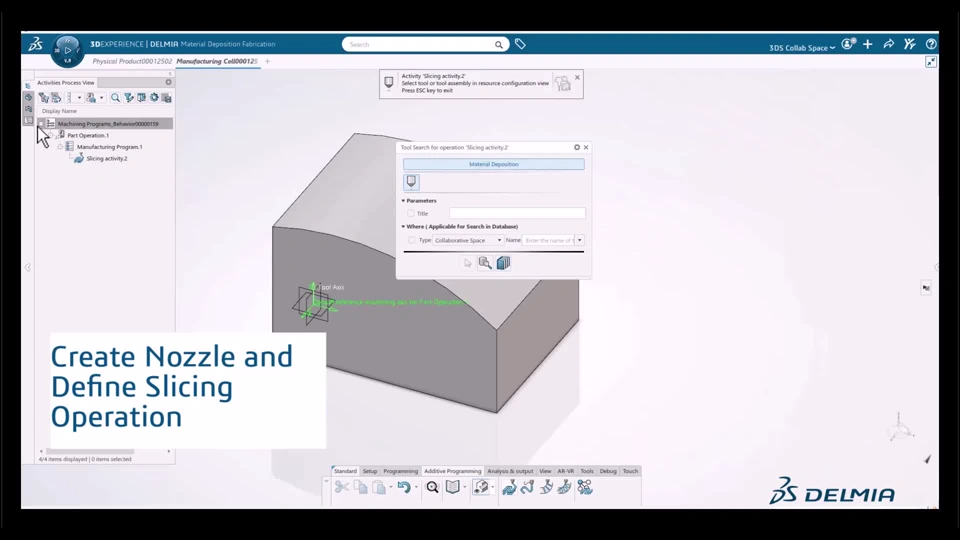Viewport: 960px width, 540px height.
Task: Add a new tab with the plus button
Action: click(267, 61)
